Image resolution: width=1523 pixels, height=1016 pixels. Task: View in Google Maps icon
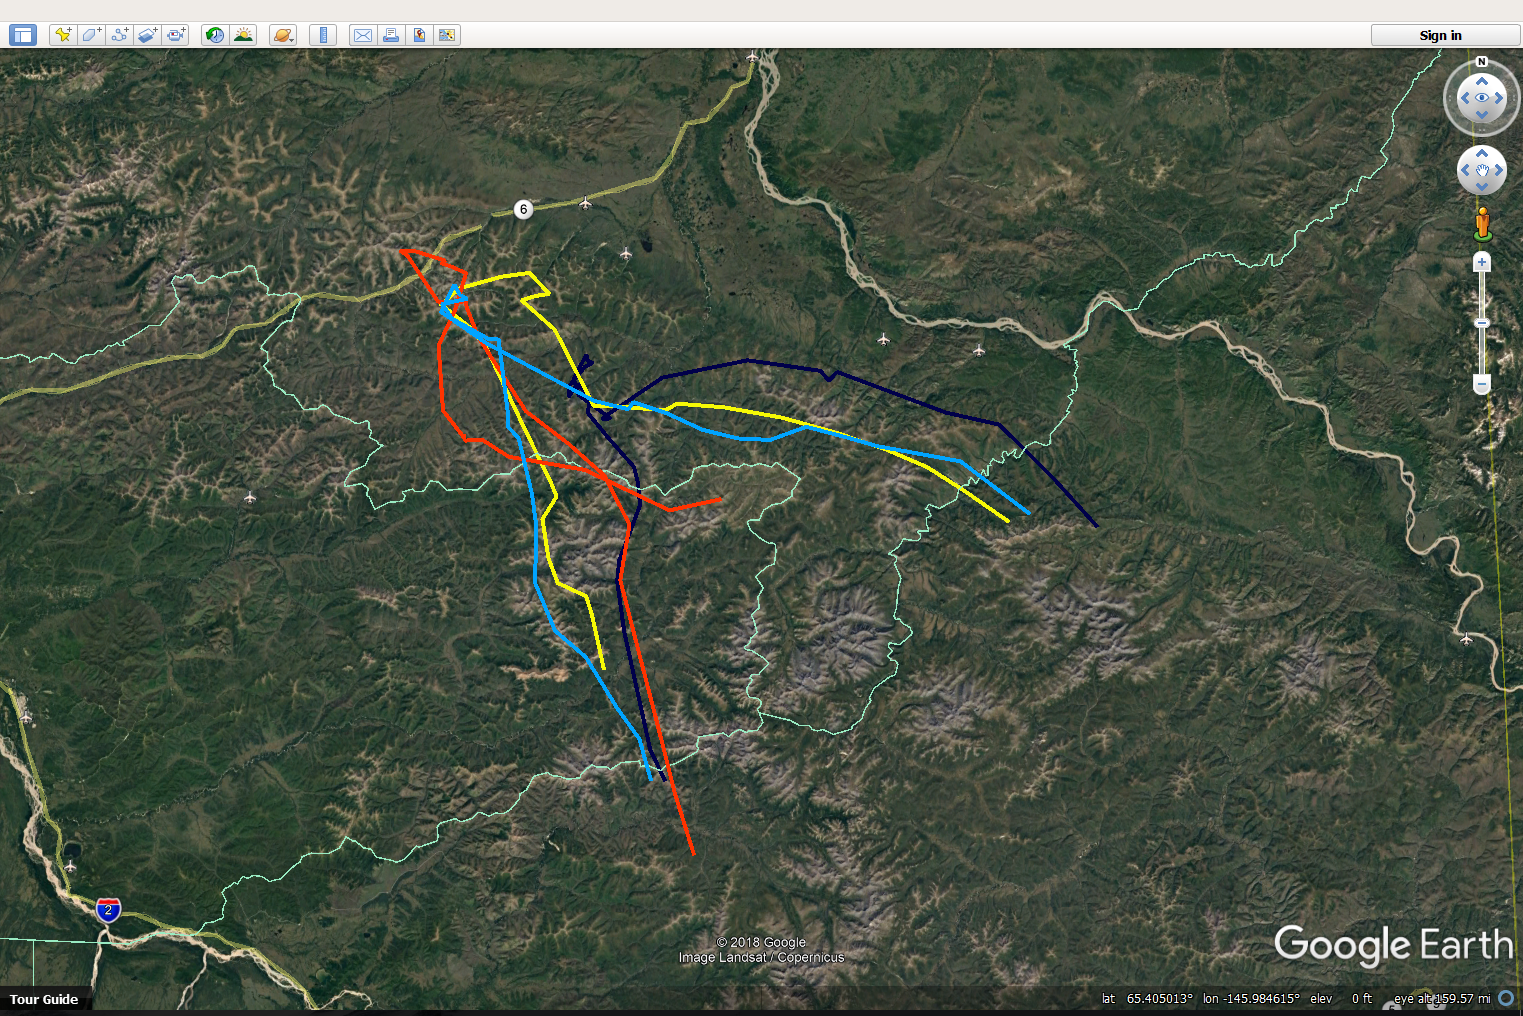pos(447,35)
